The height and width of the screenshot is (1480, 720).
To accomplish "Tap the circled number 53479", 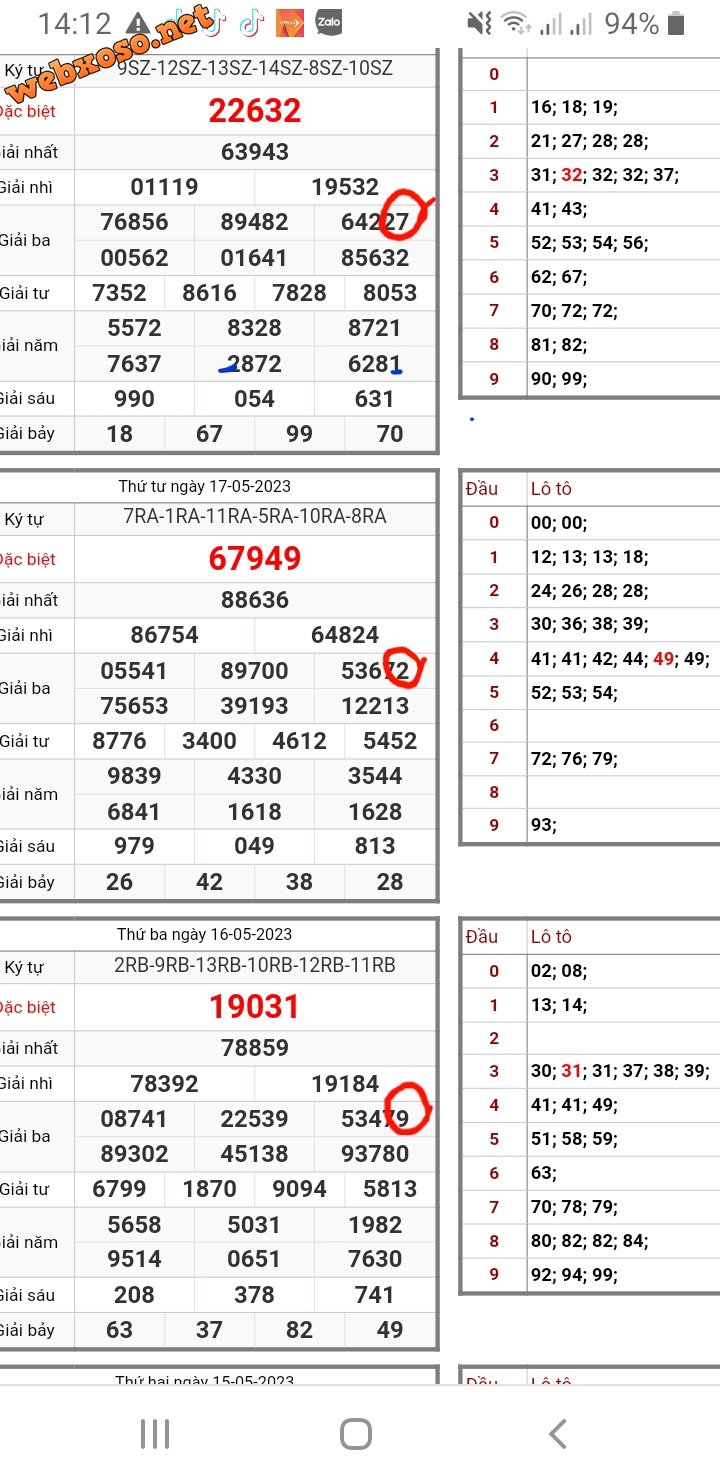I will tap(375, 1119).
